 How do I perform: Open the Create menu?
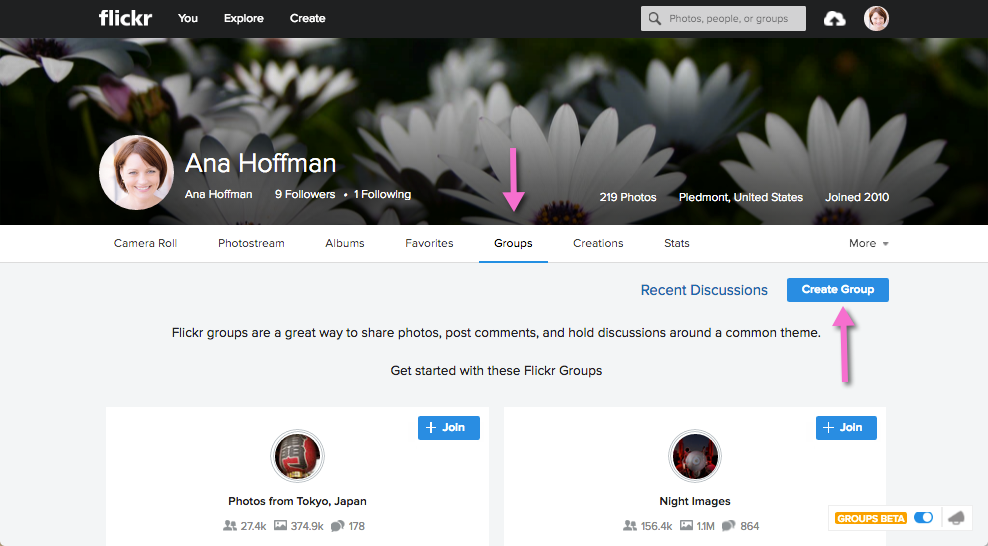click(307, 18)
